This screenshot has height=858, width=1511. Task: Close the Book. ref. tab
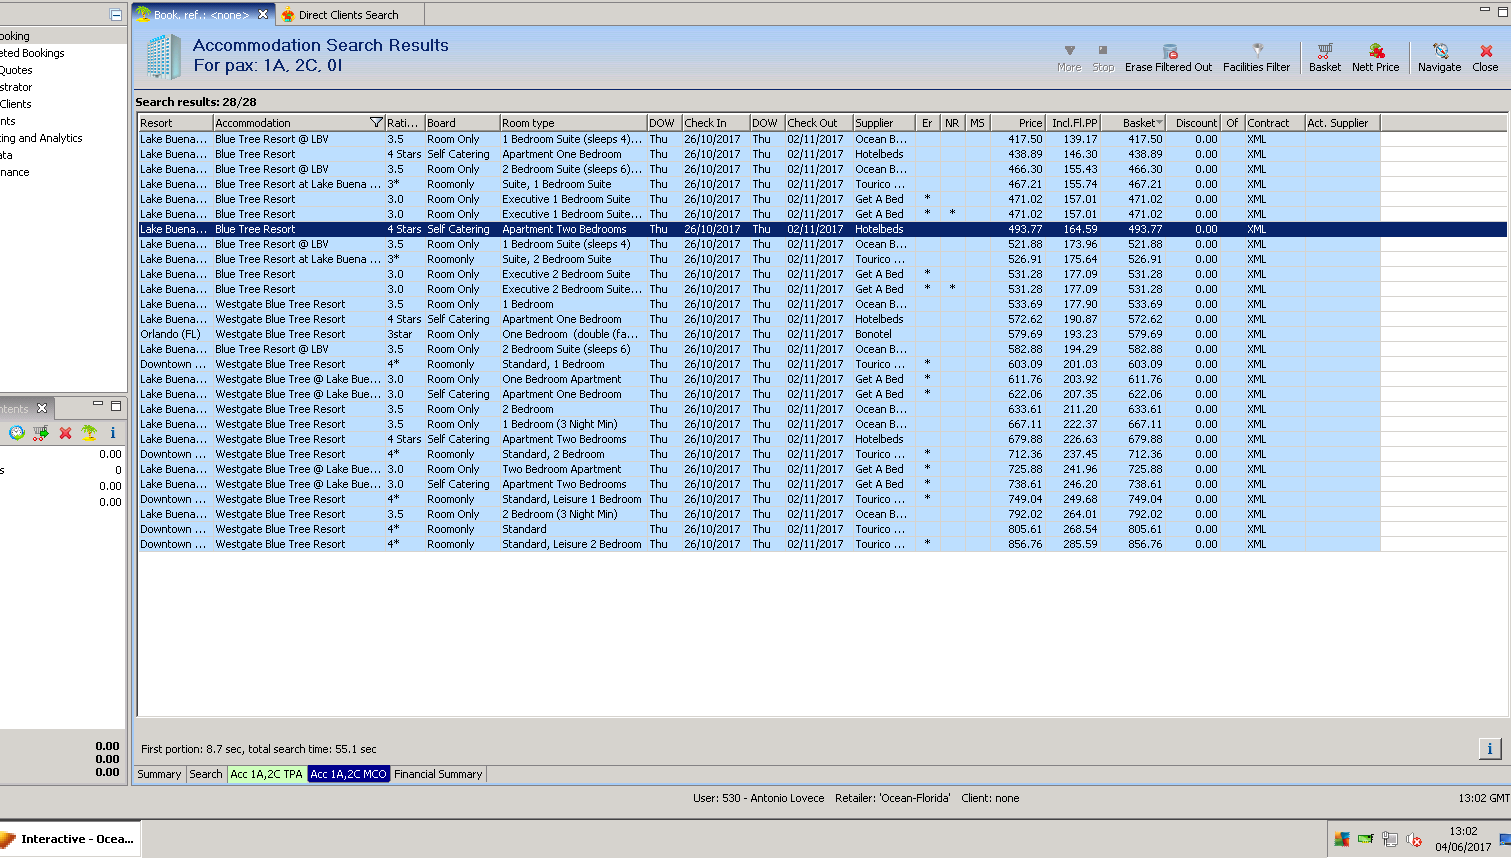pyautogui.click(x=263, y=14)
